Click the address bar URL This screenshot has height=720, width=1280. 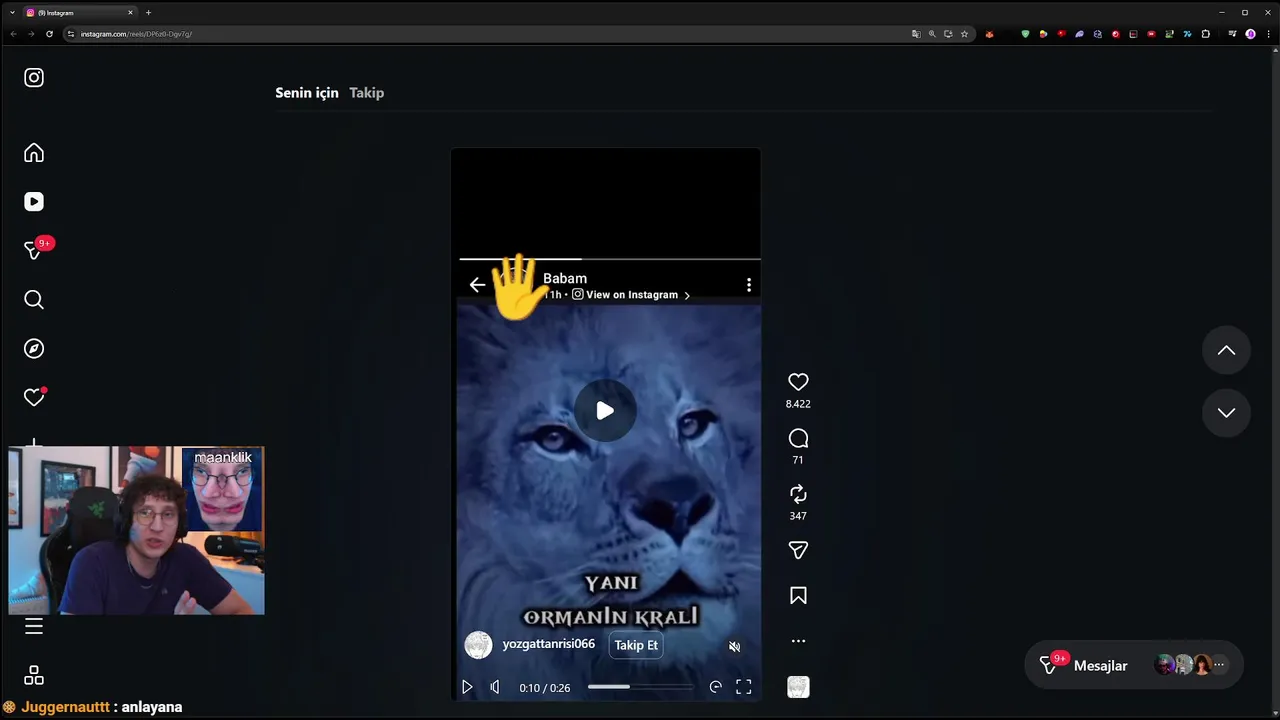pos(136,34)
